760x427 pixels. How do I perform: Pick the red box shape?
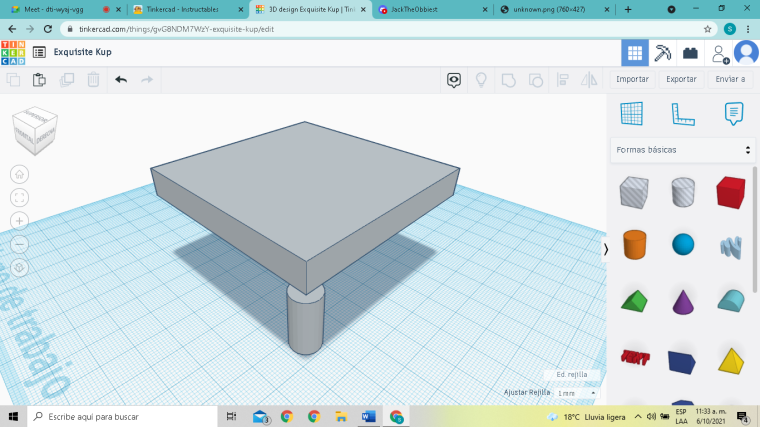tap(731, 192)
